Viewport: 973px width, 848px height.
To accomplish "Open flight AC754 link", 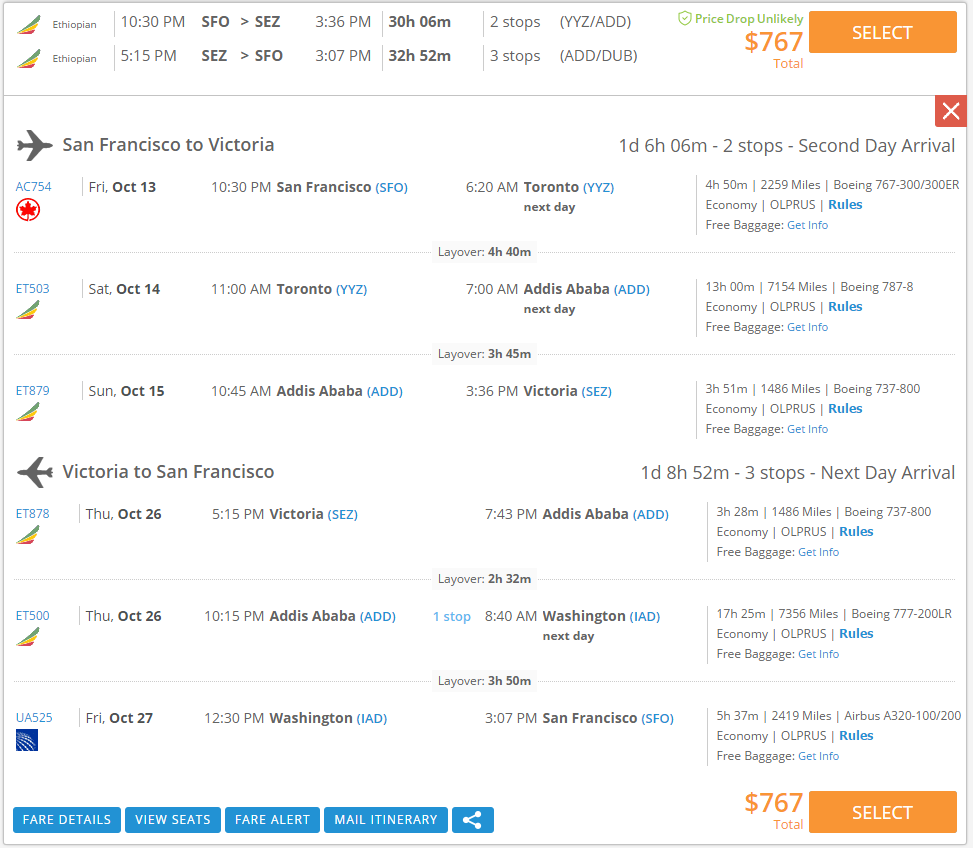I will (34, 187).
